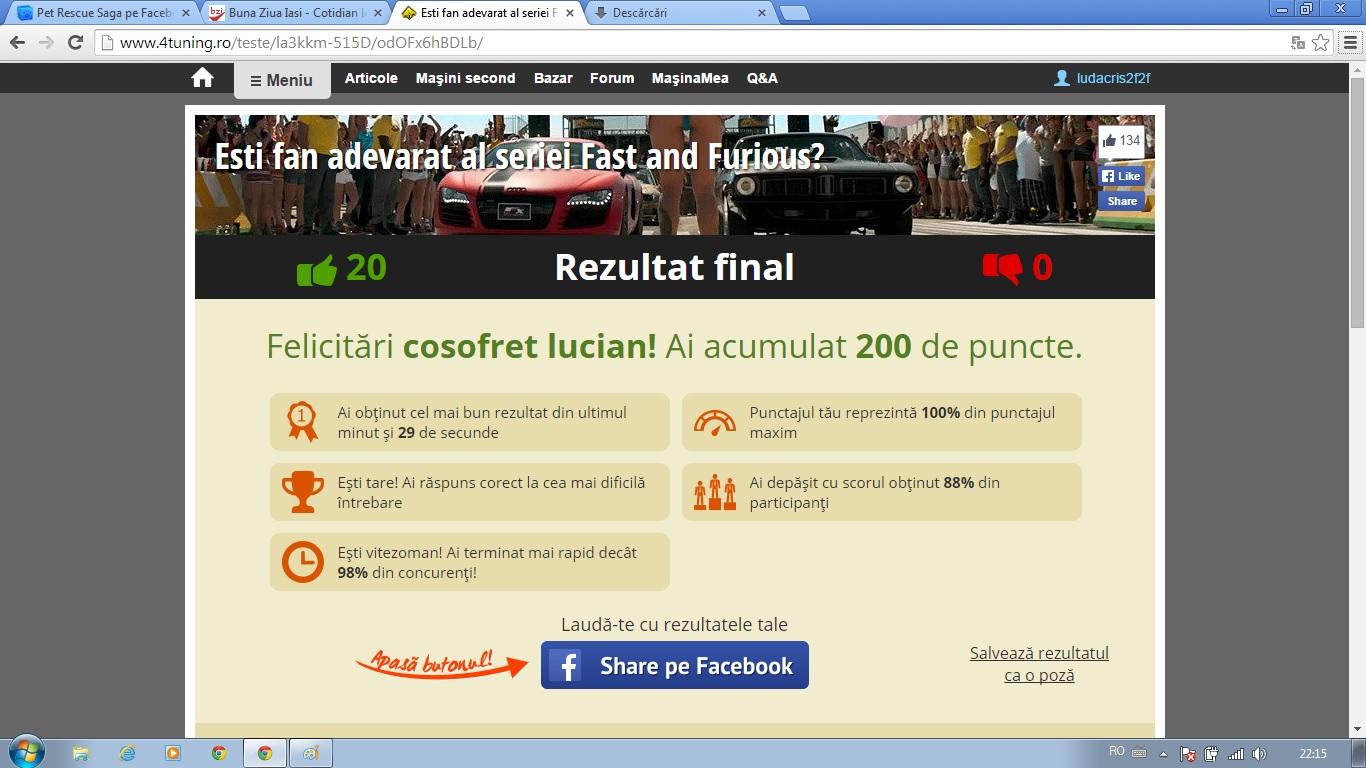
Task: Open the volume speaker tray icon
Action: pyautogui.click(x=1259, y=753)
